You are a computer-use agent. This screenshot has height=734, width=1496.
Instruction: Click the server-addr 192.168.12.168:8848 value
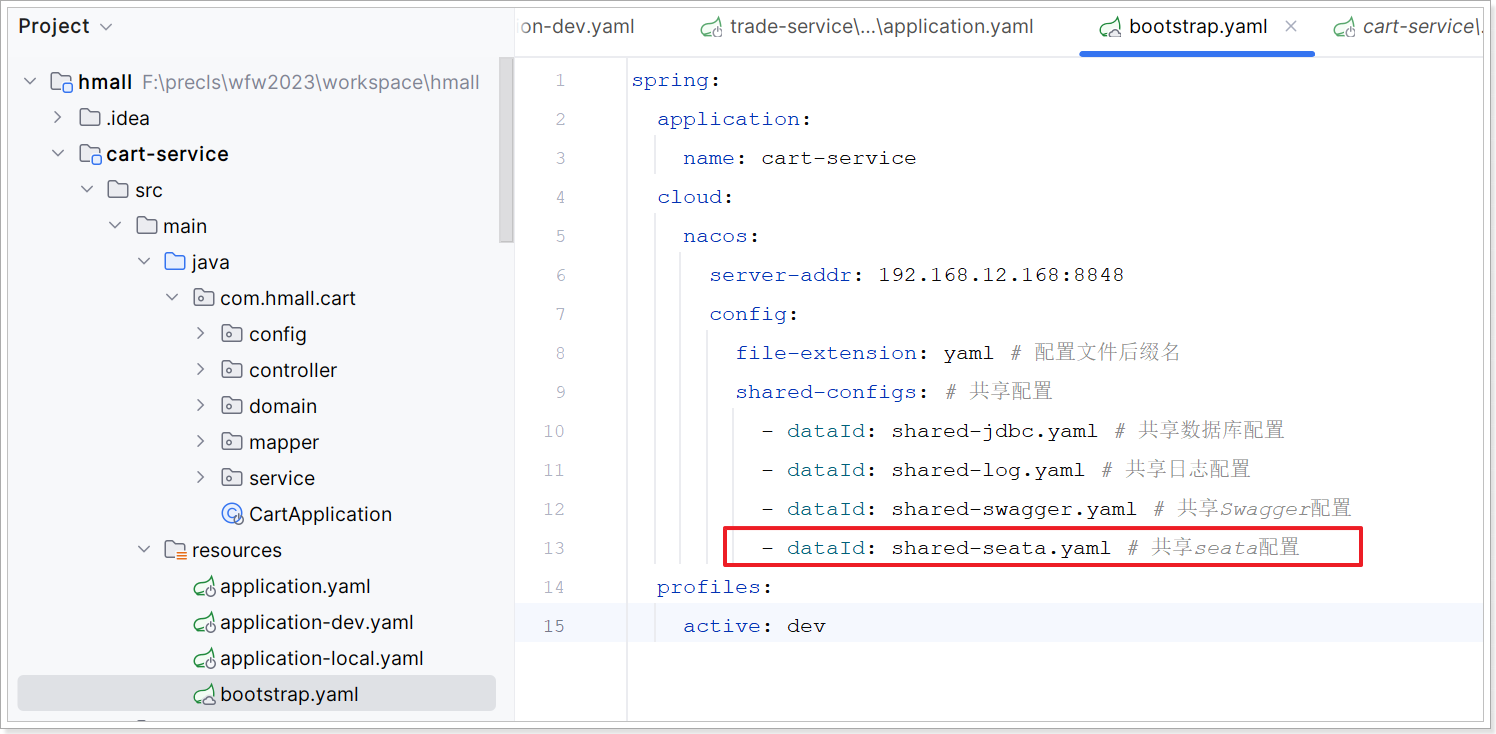pos(1001,275)
